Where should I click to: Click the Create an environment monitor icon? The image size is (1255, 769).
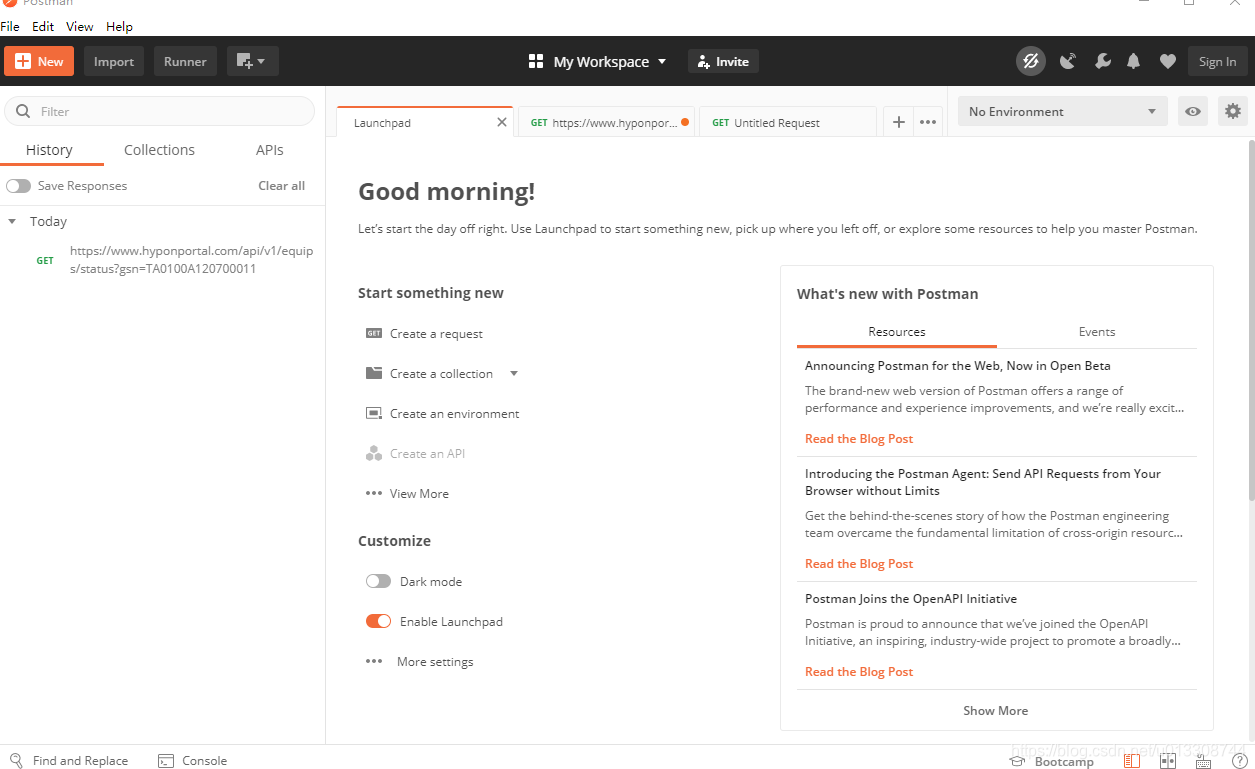point(374,414)
